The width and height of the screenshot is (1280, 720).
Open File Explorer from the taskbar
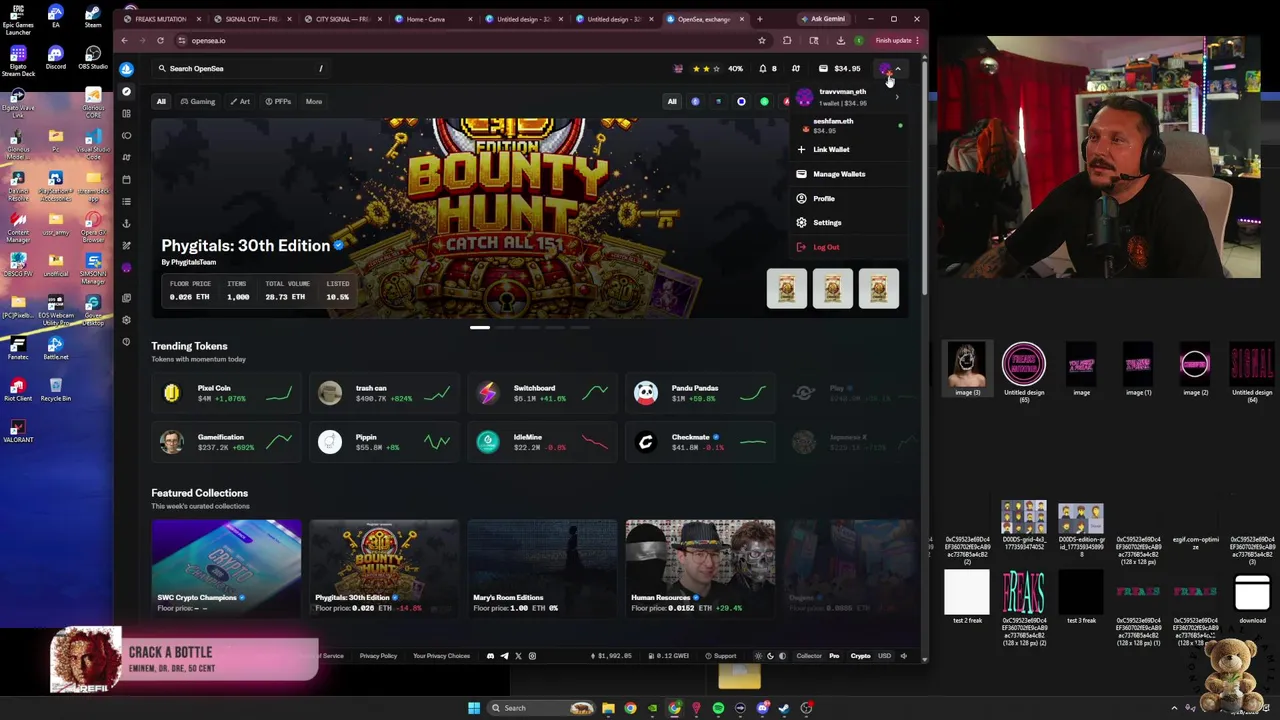click(x=608, y=708)
